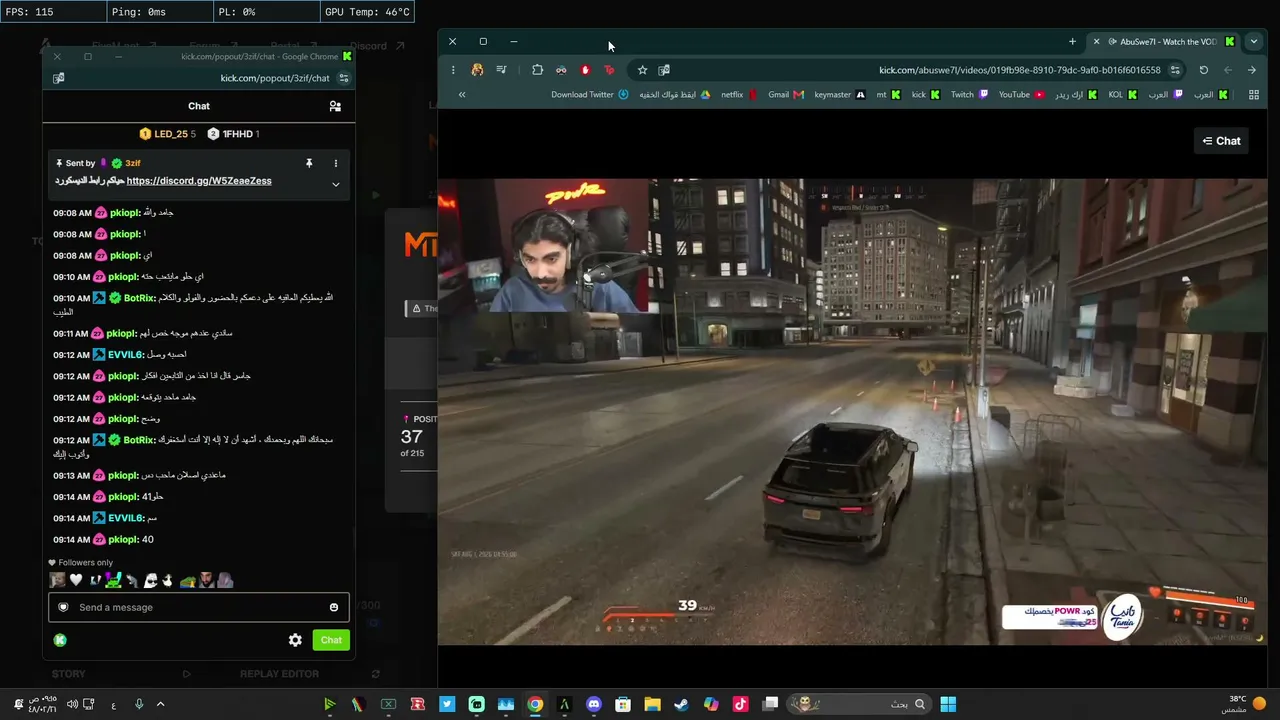Image resolution: width=1280 pixels, height=720 pixels.
Task: Open the chat users list icon
Action: point(335,106)
